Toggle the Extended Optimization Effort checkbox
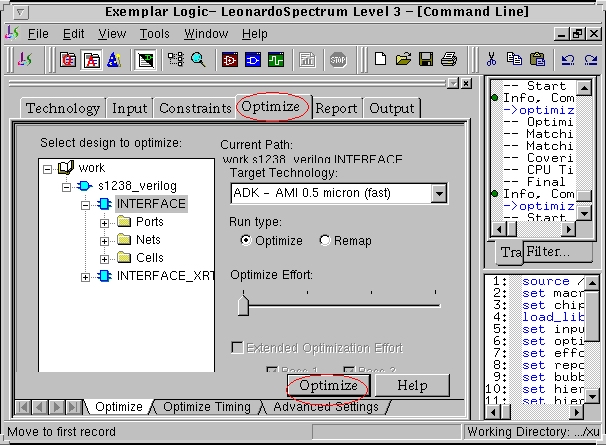 tap(237, 348)
